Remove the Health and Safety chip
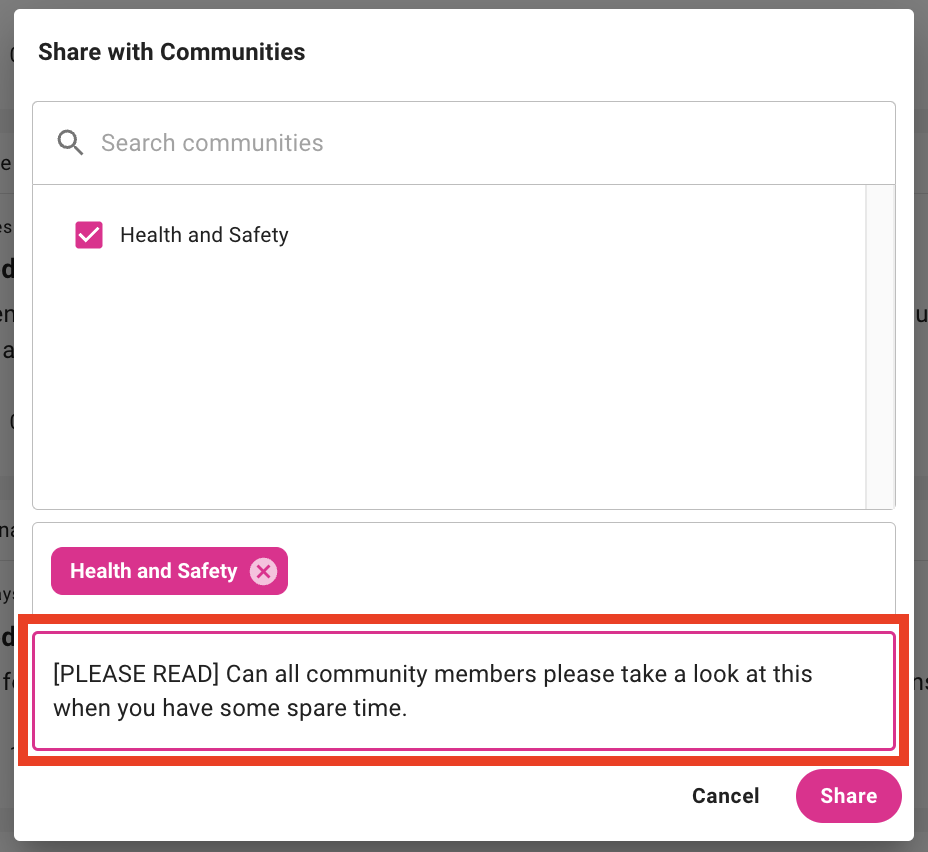 coord(263,571)
